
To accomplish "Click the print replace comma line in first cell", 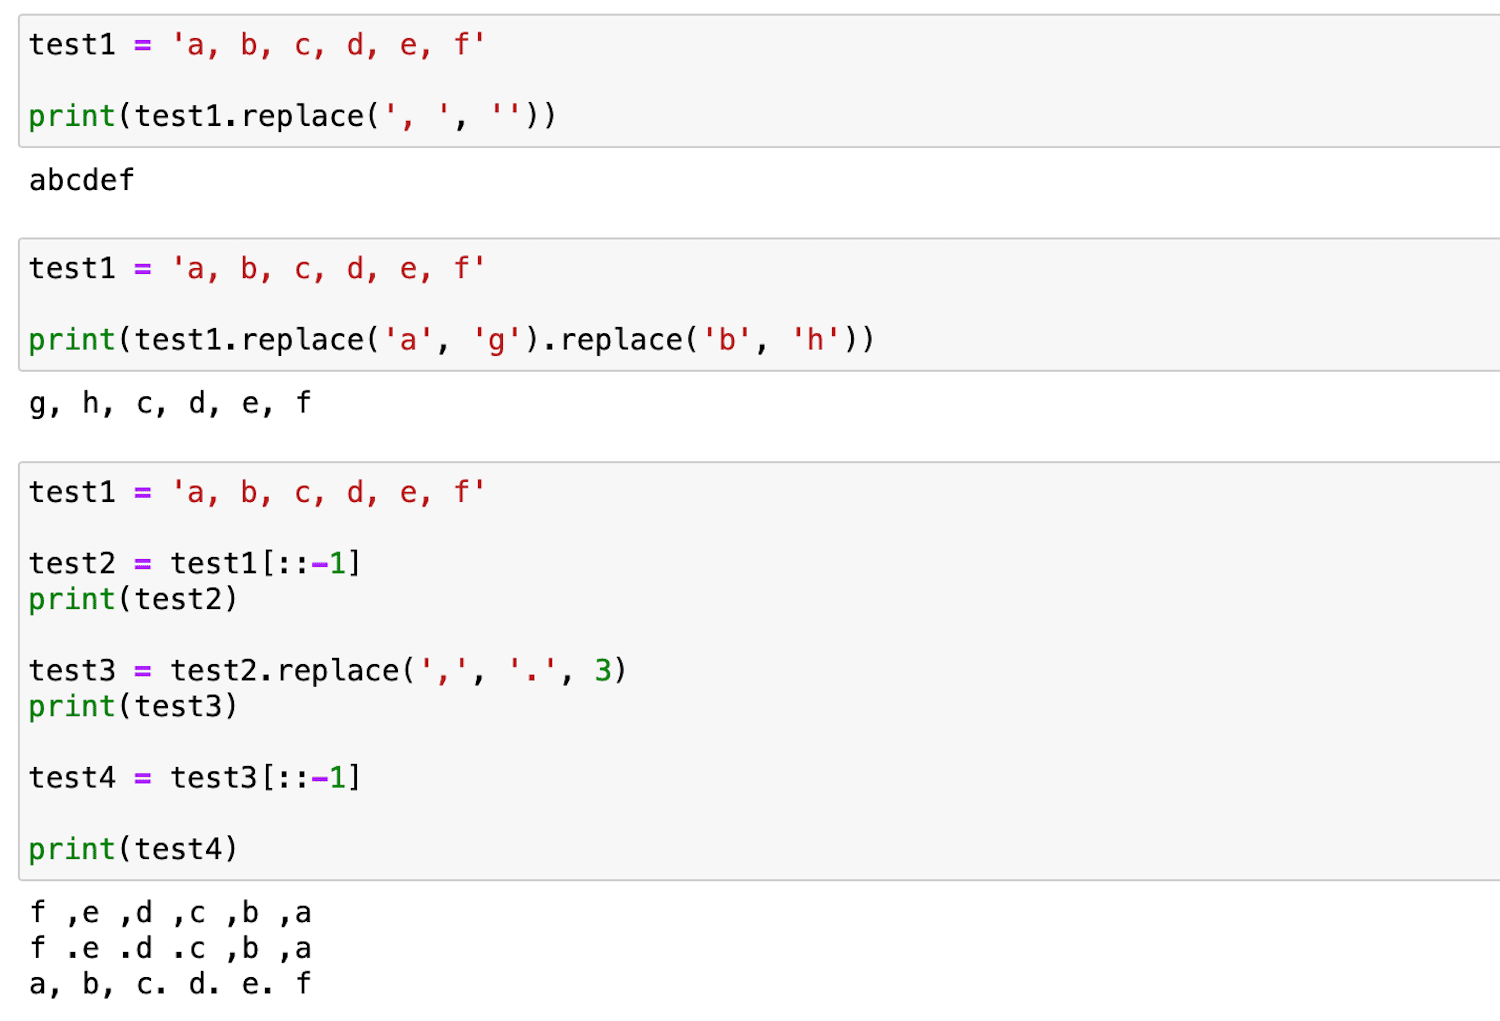I will 292,116.
